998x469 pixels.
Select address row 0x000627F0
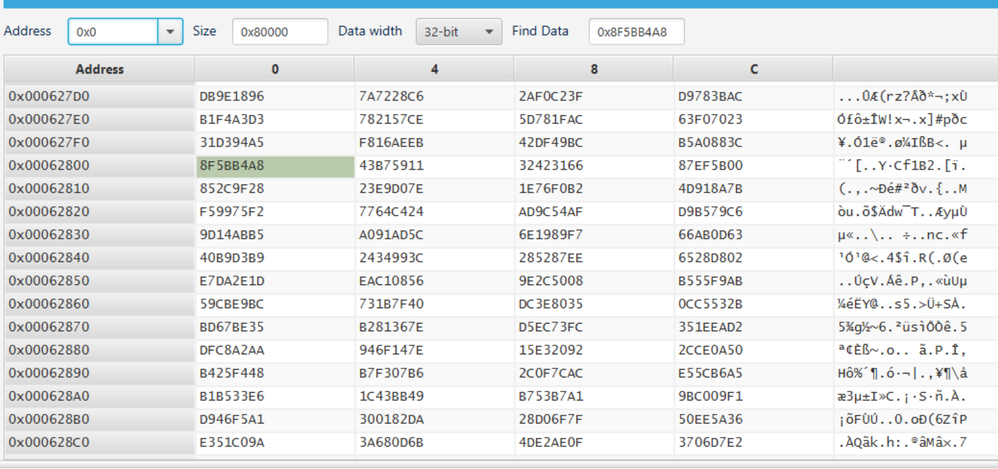(100, 143)
